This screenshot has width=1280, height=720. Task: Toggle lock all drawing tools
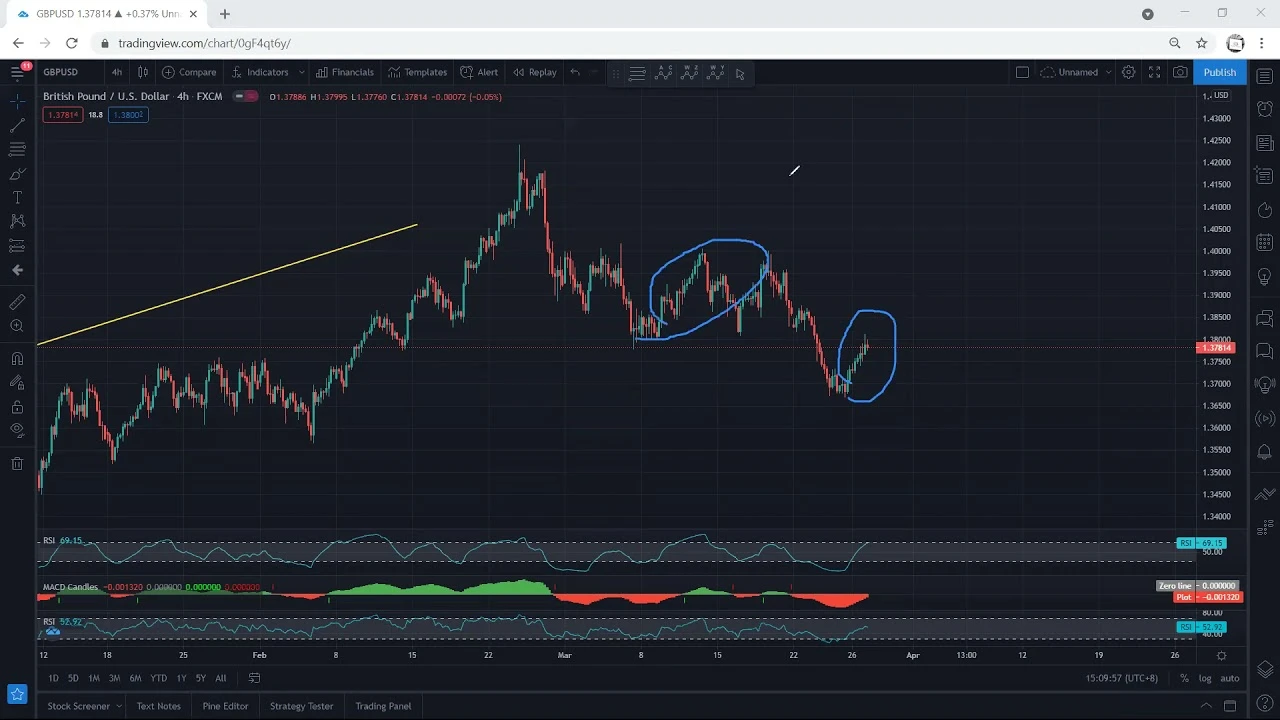(x=17, y=407)
